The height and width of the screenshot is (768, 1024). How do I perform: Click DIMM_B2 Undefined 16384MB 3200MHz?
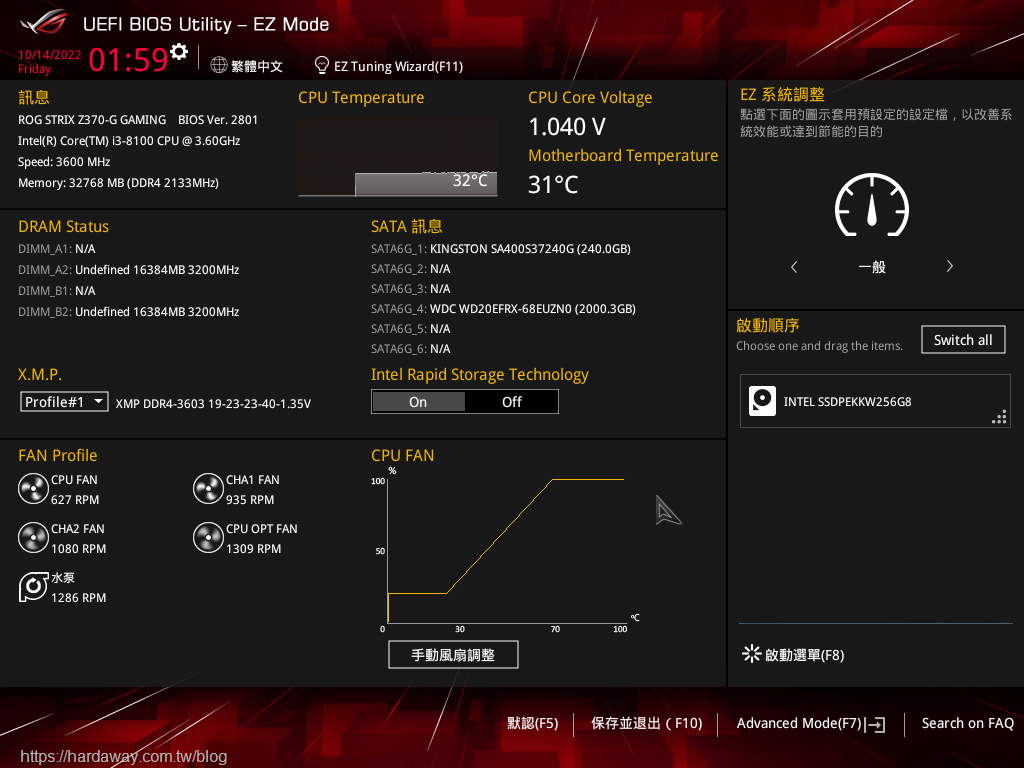tap(129, 312)
